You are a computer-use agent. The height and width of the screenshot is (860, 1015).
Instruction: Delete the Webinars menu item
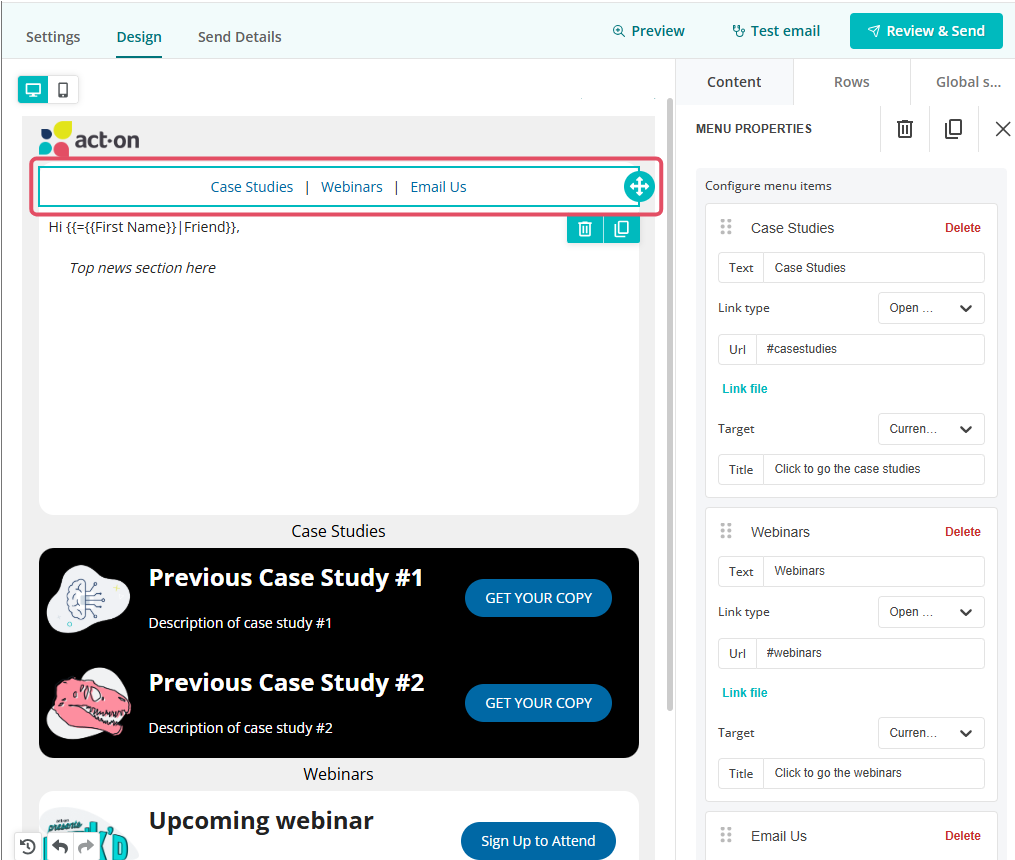pos(963,532)
